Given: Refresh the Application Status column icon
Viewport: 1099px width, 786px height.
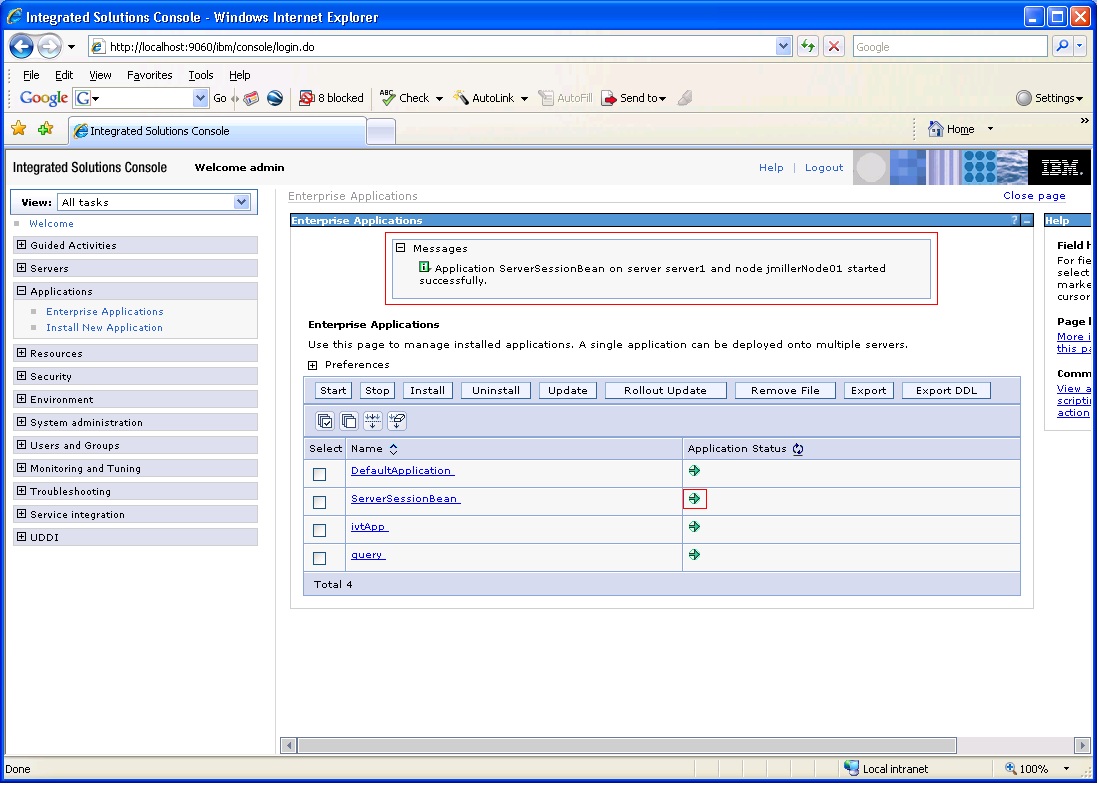Looking at the screenshot, I should pyautogui.click(x=798, y=449).
